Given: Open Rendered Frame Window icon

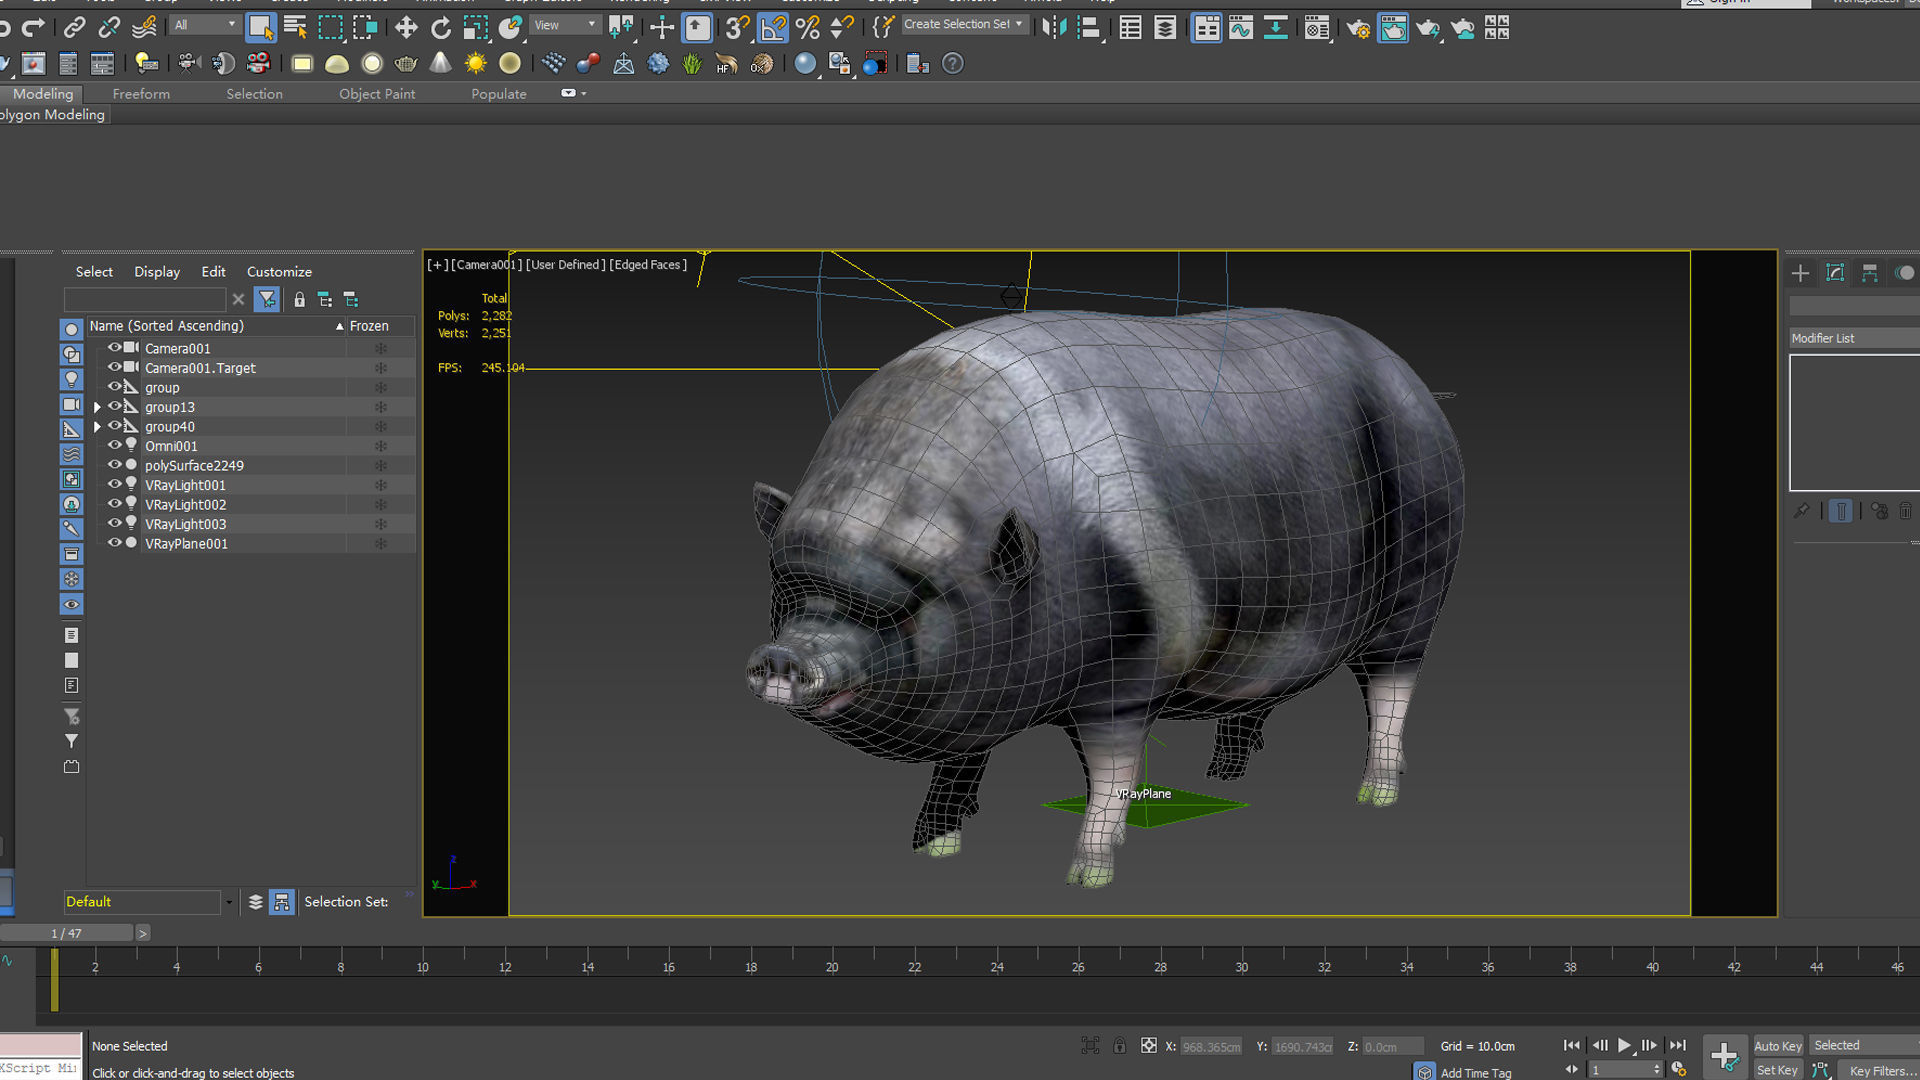Looking at the screenshot, I should tap(1393, 28).
